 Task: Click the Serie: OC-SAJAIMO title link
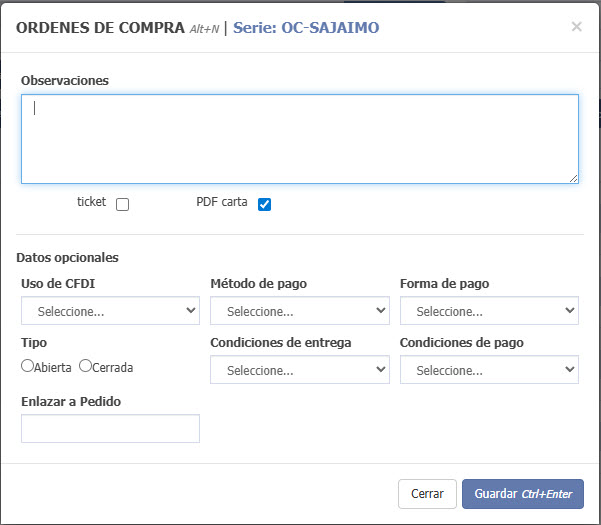[306, 28]
